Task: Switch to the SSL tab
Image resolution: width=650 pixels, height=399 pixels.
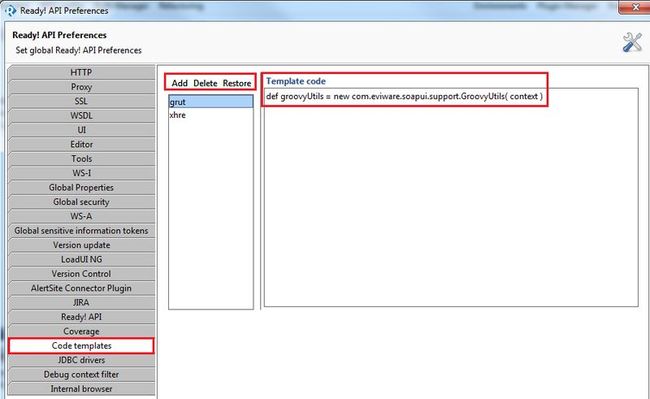Action: 81,101
